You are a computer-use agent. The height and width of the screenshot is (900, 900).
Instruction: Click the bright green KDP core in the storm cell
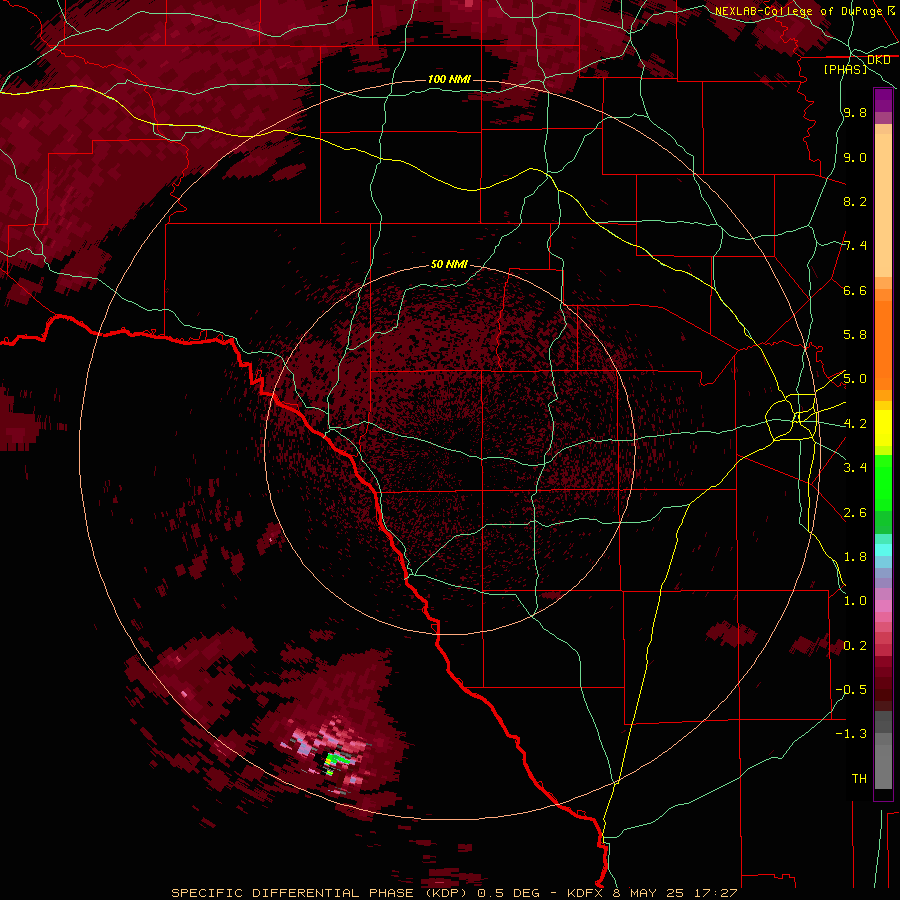pyautogui.click(x=340, y=759)
